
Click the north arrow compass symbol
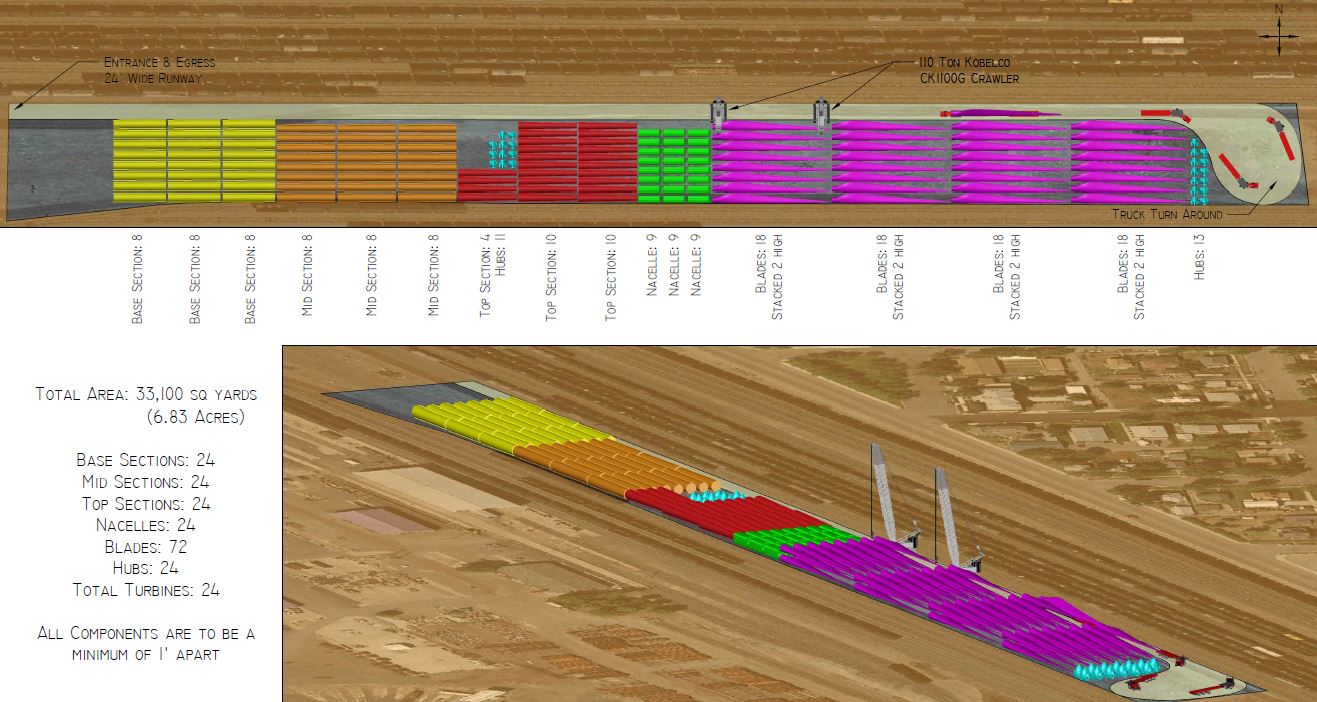1277,35
